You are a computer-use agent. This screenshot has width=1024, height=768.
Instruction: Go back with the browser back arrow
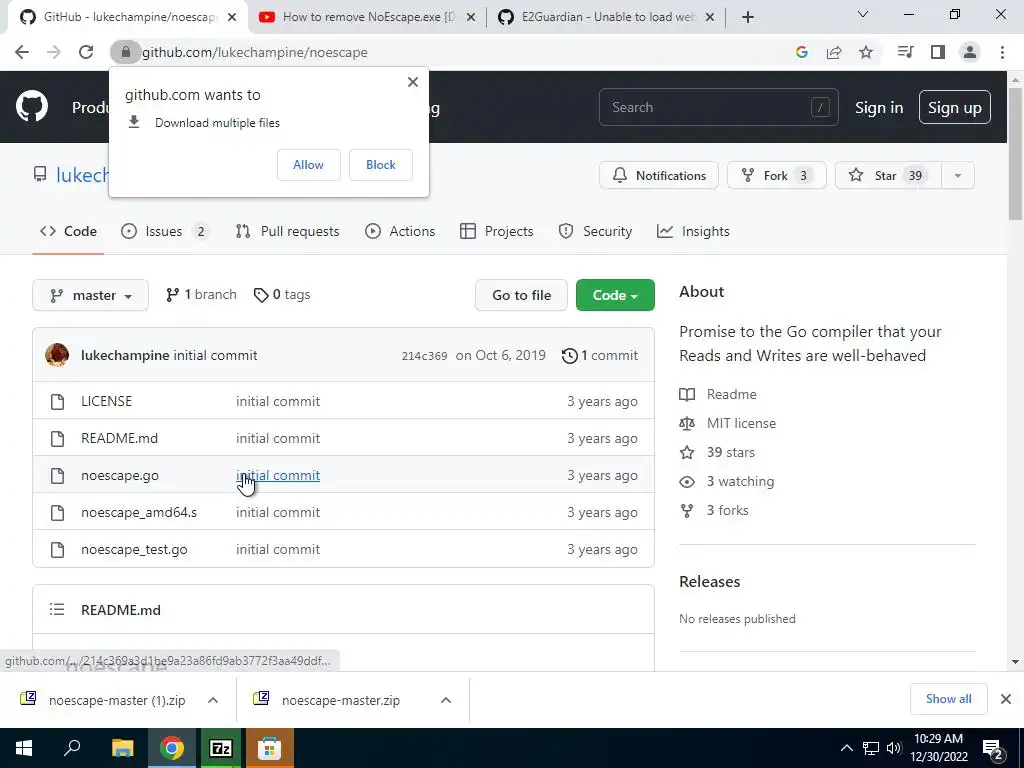tap(22, 52)
